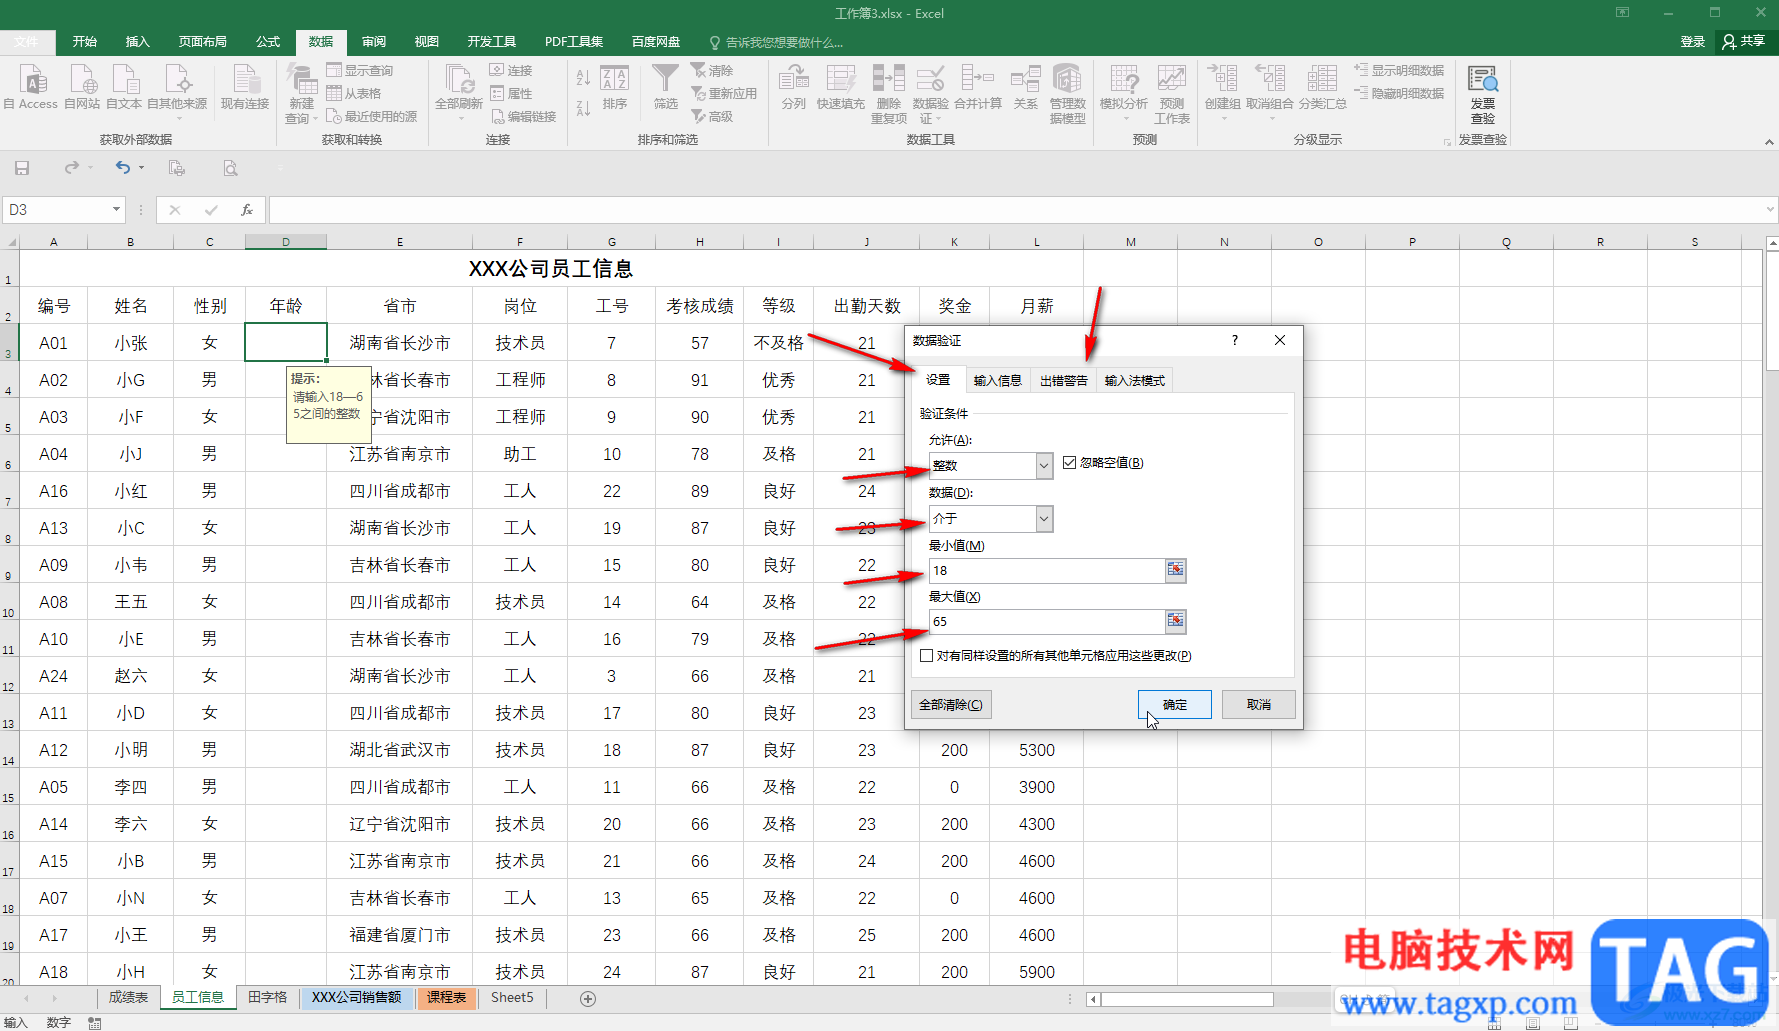Click the 显示查询 toolbar item
Viewport: 1779px width, 1031px height.
click(360, 71)
